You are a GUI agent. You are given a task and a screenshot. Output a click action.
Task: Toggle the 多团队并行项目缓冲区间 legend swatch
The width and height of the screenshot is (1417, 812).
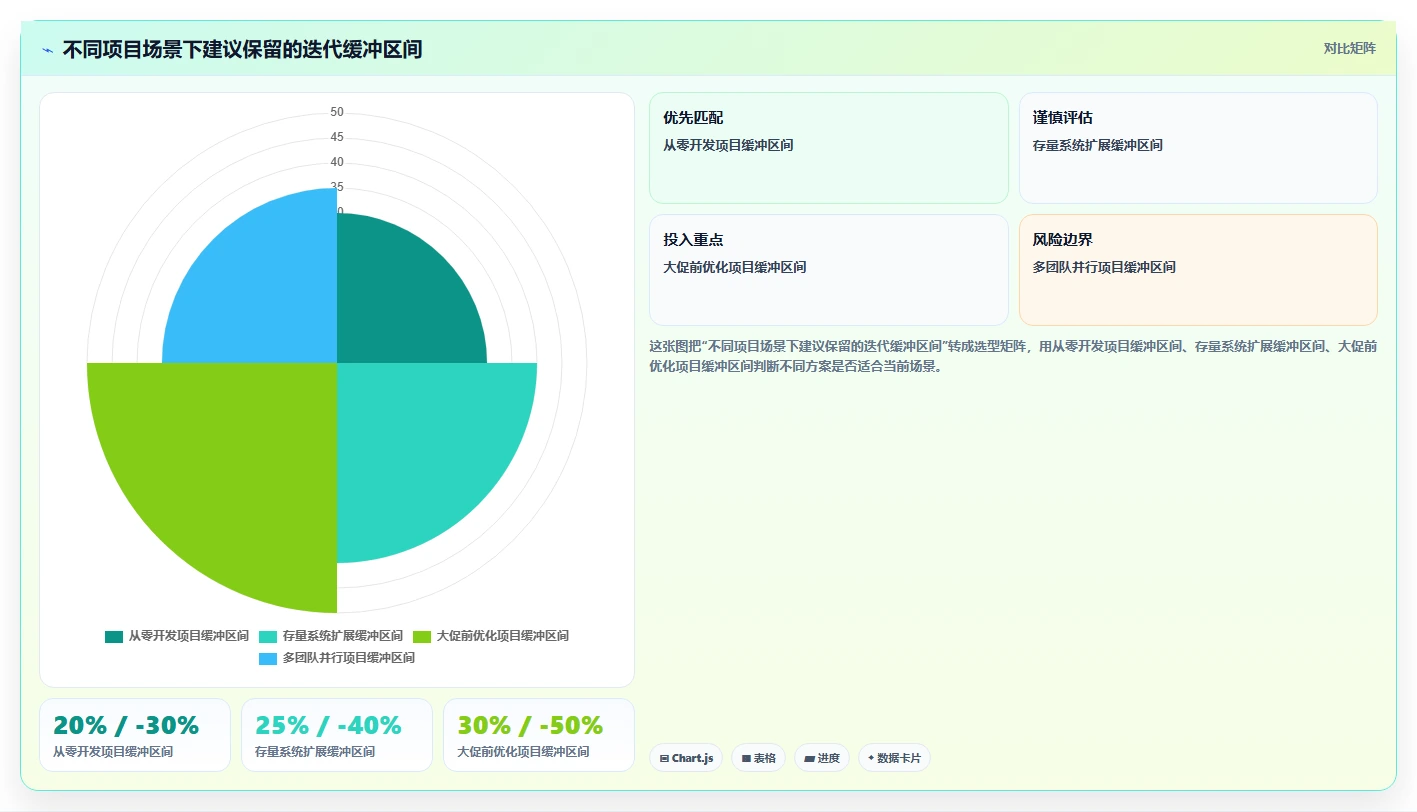(267, 658)
